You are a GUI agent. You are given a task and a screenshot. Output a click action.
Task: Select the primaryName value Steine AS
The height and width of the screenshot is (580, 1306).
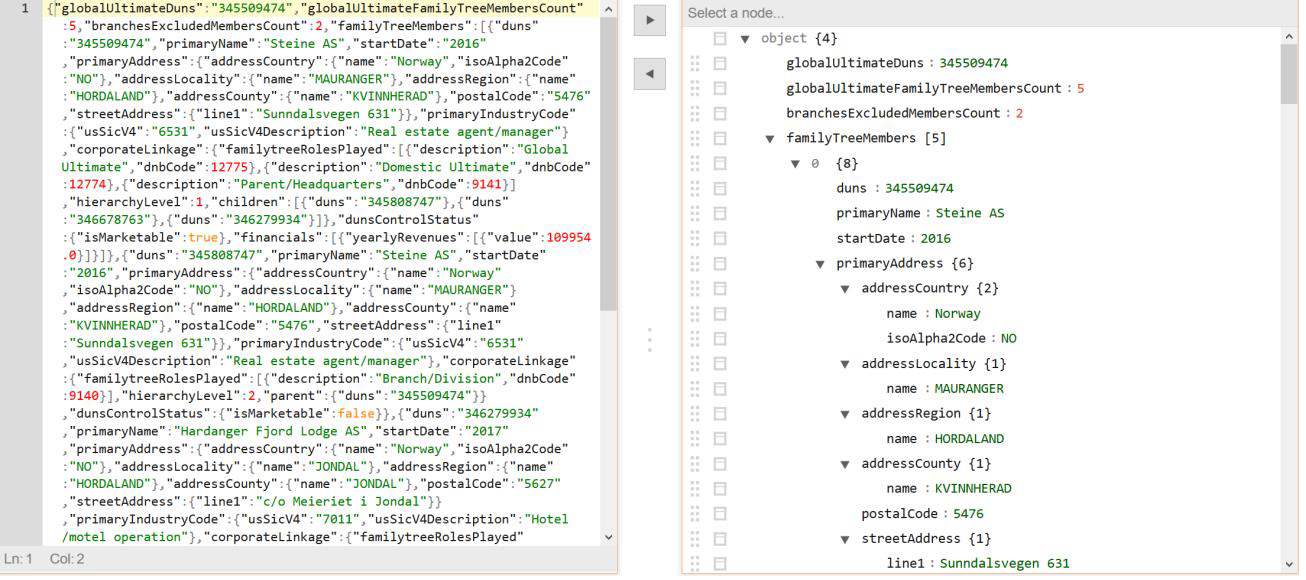tap(970, 213)
